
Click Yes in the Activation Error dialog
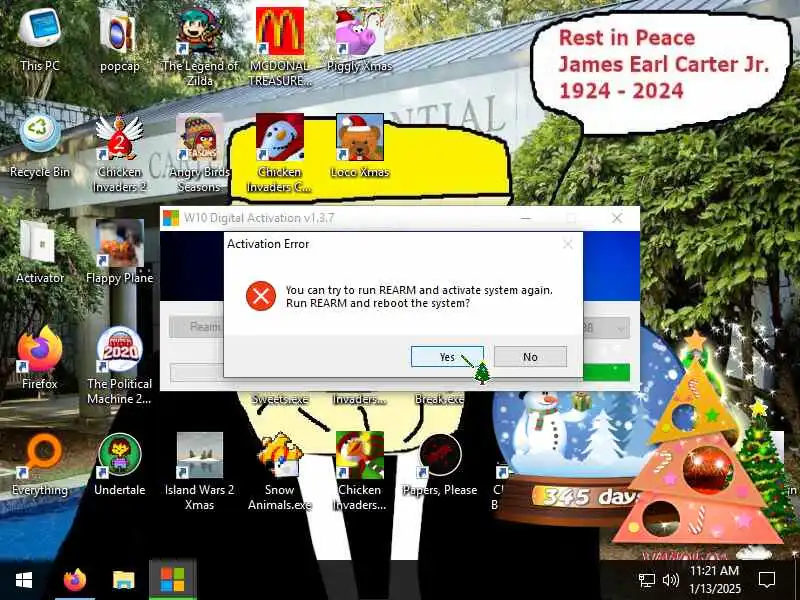[x=447, y=357]
